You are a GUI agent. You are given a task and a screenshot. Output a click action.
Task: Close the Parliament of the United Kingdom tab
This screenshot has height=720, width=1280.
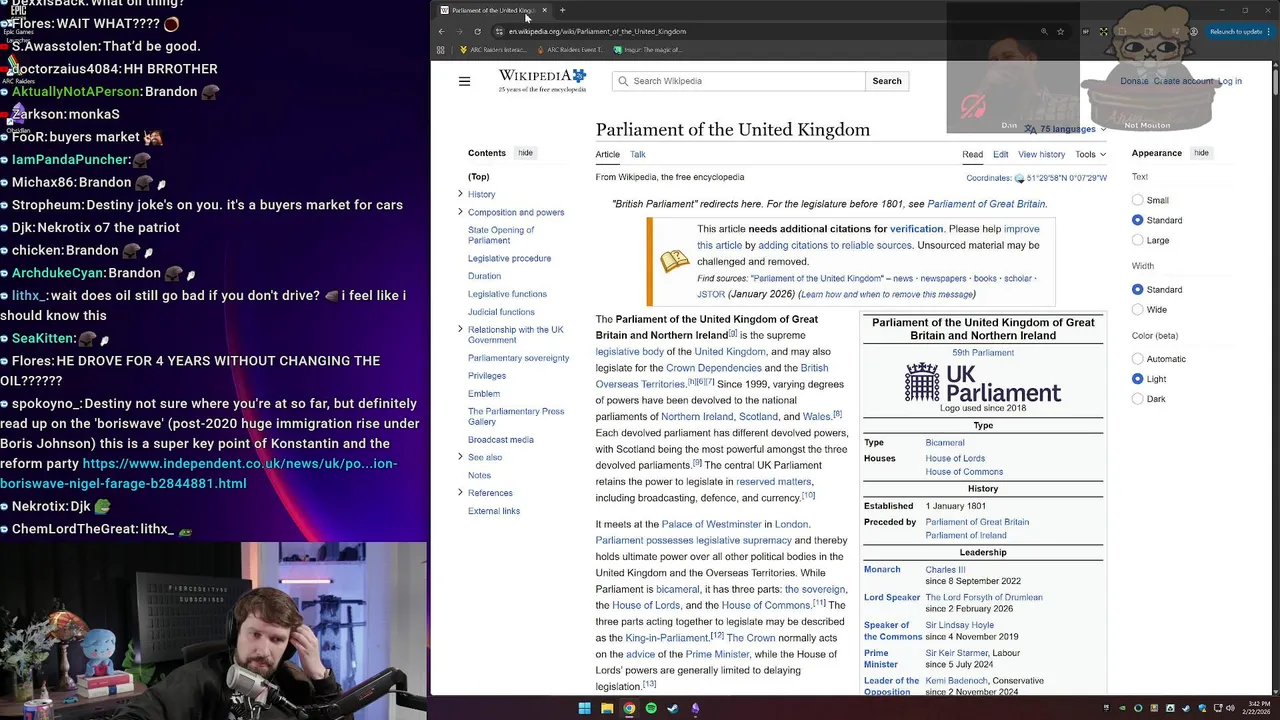click(x=544, y=10)
